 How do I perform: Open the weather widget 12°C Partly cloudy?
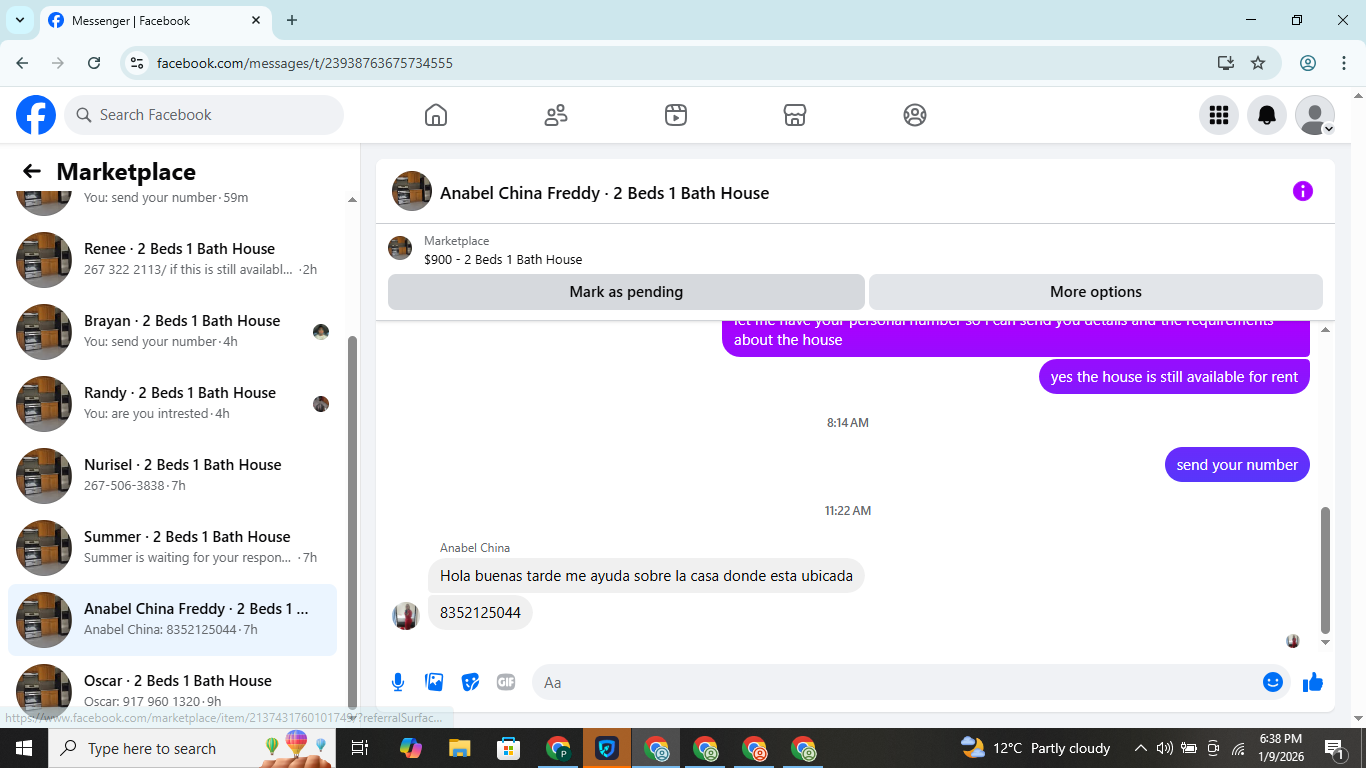point(1036,748)
